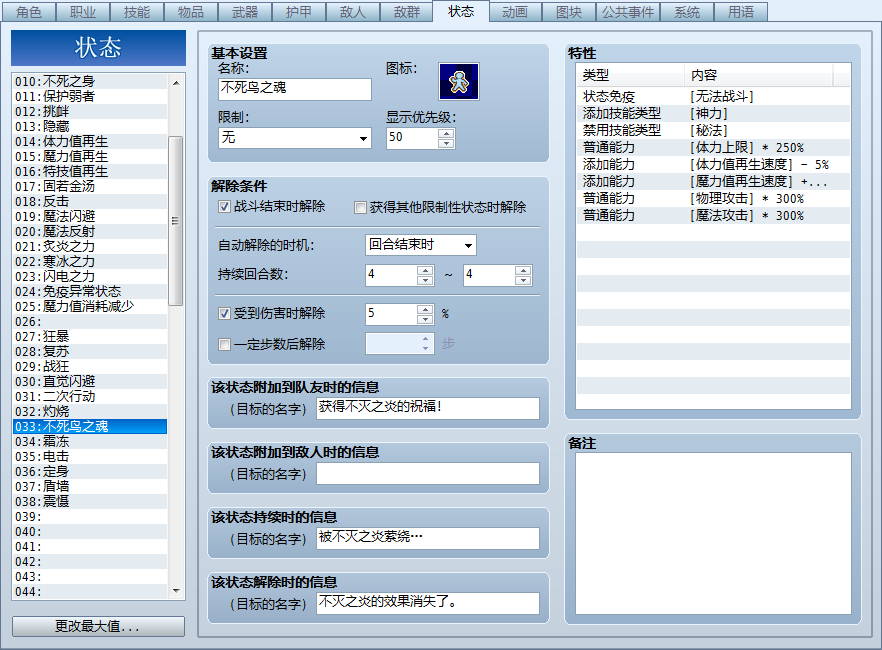This screenshot has height=650, width=882.
Task: Open the 自动解除的时机 dropdown
Action: tap(421, 245)
